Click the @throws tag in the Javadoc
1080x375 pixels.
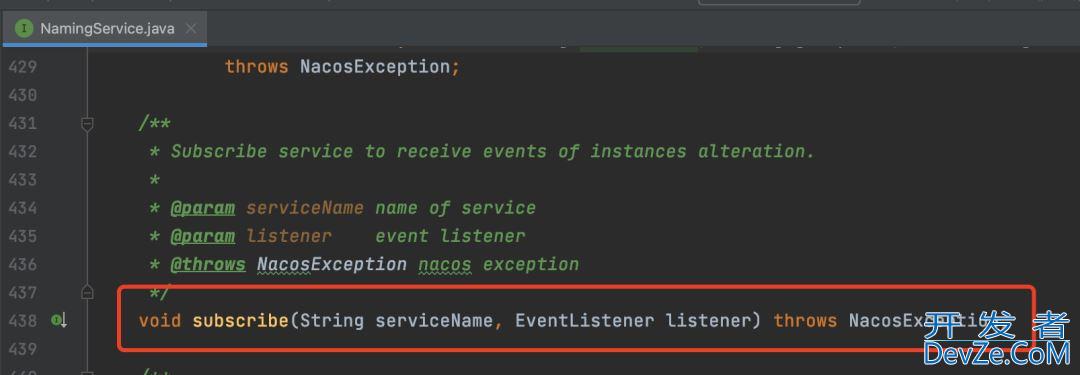pos(208,265)
